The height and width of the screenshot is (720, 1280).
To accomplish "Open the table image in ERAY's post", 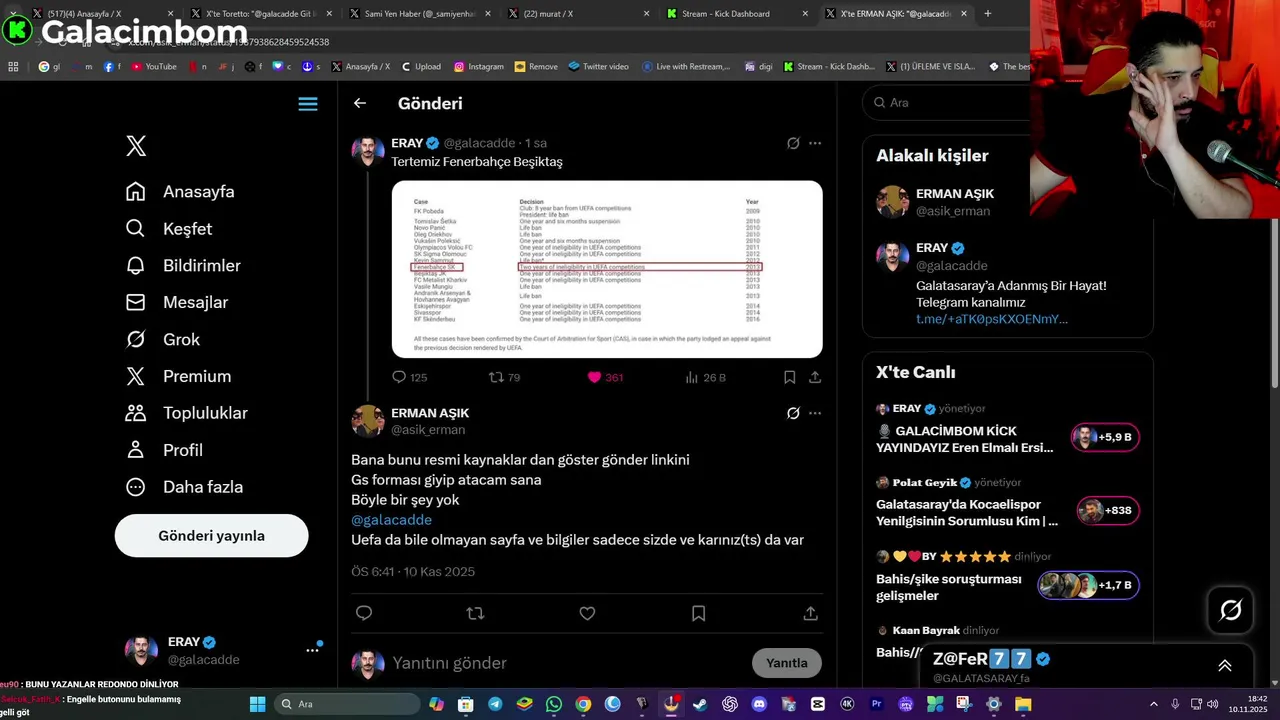I will click(x=607, y=269).
